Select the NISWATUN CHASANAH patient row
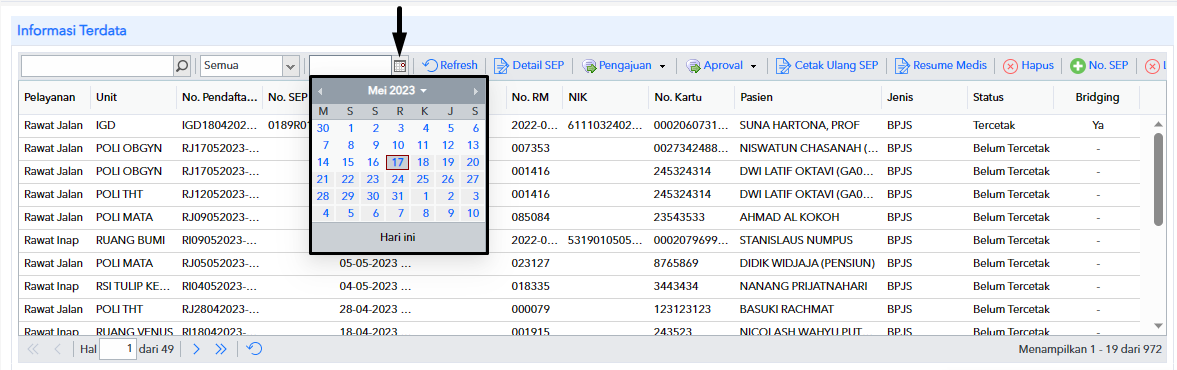The image size is (1177, 370). 579,149
